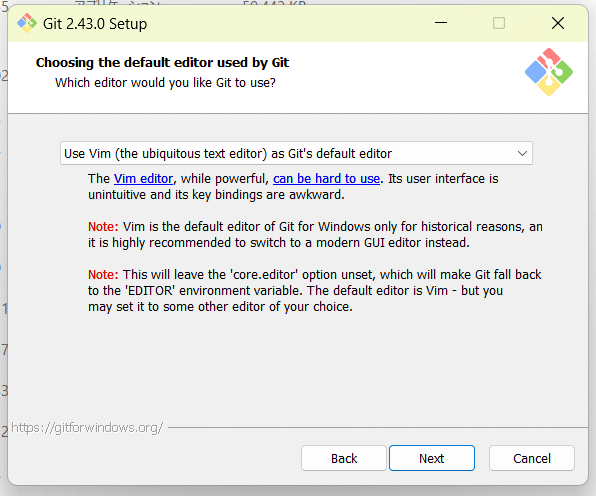Click the 'Choosing the default editor' heading
The height and width of the screenshot is (496, 596).
162,62
